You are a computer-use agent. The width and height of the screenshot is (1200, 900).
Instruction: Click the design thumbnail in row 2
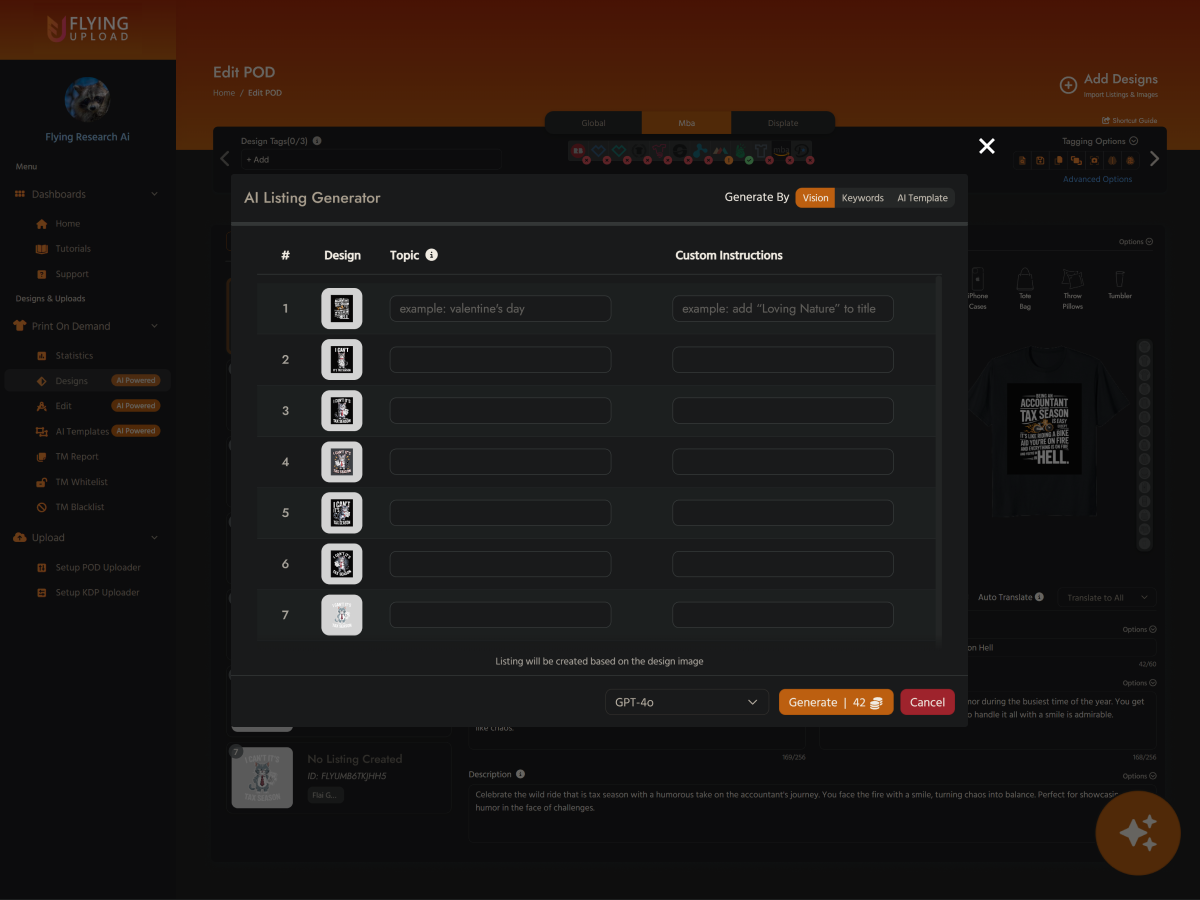click(x=342, y=359)
